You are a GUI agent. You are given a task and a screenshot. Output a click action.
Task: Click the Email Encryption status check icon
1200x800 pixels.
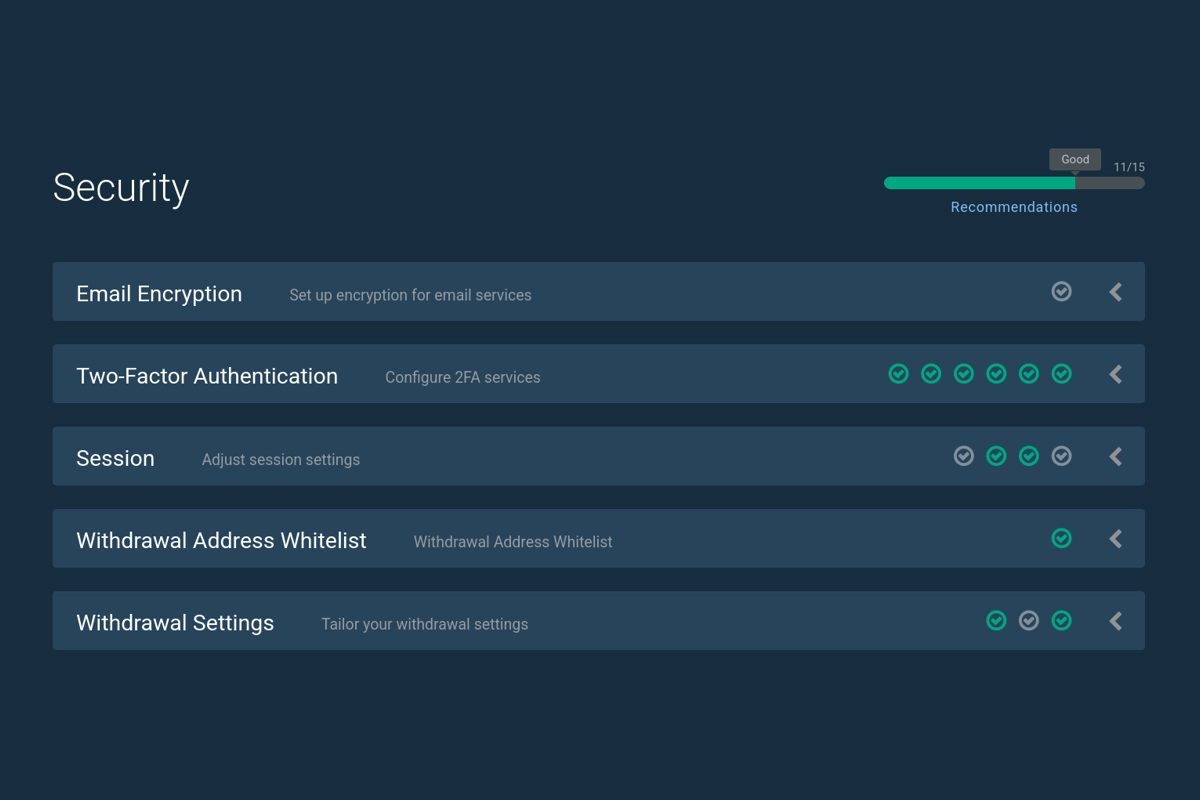point(1061,292)
